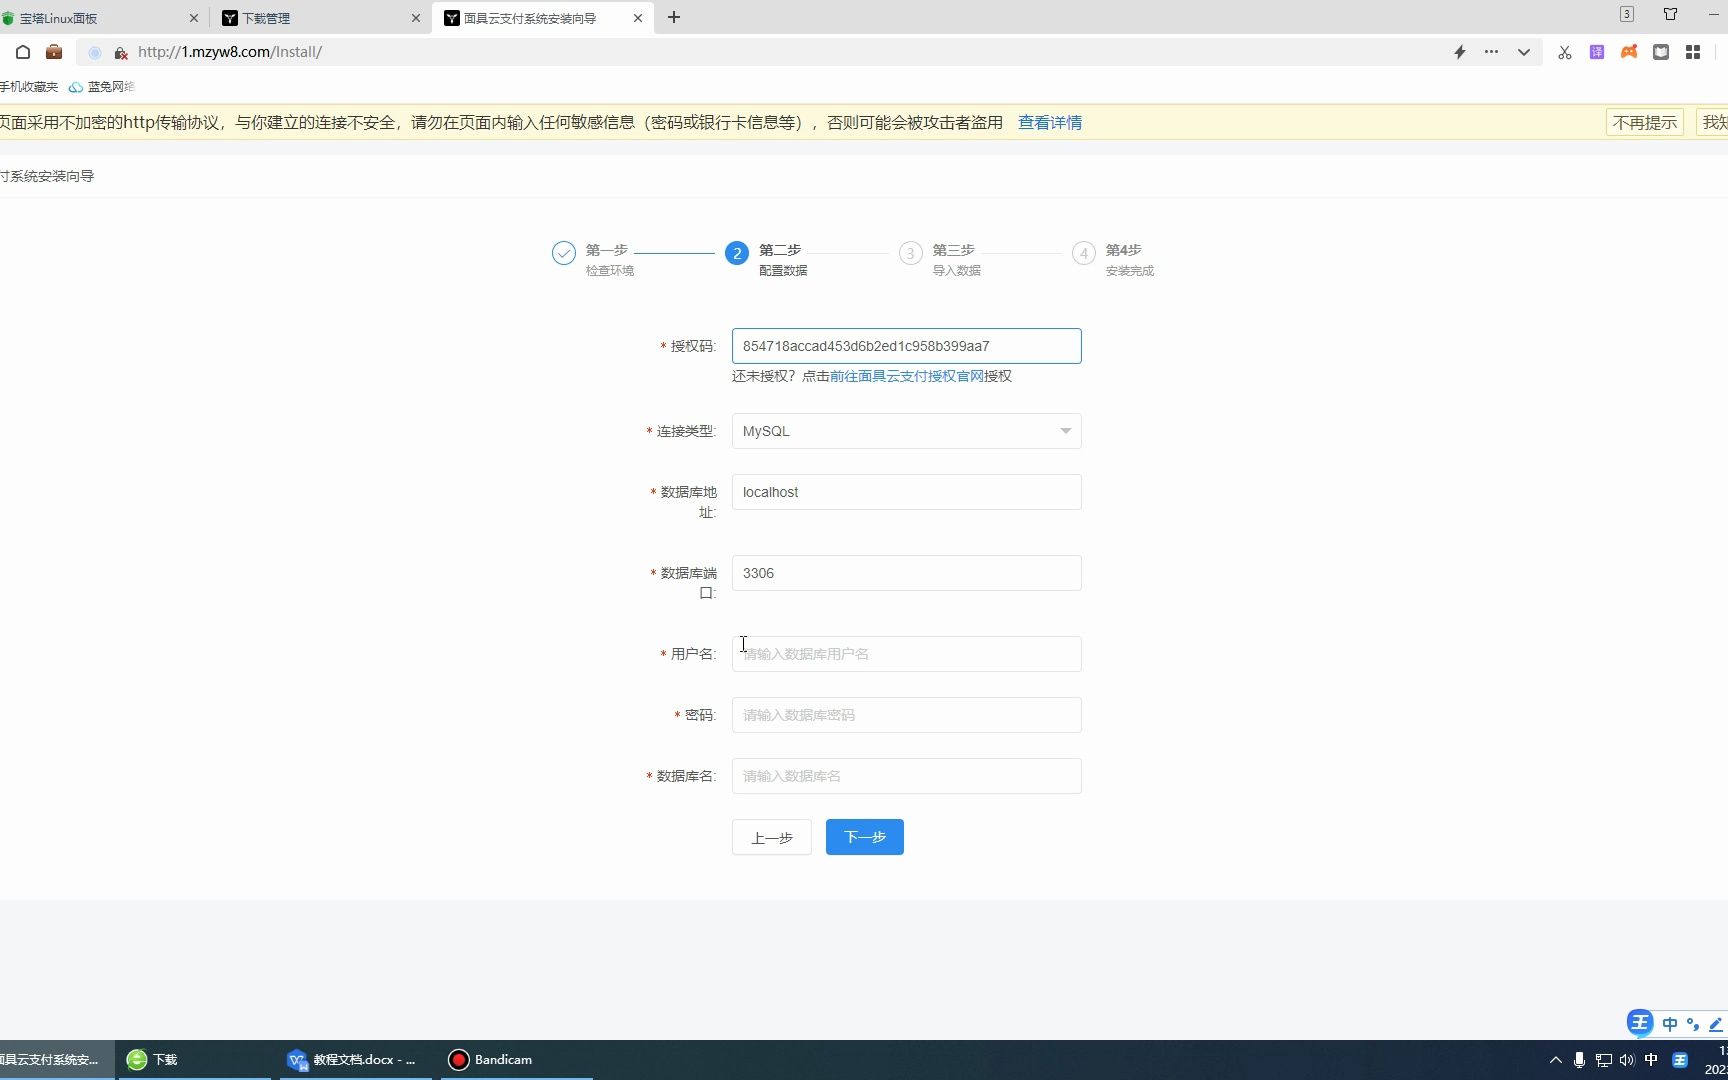Open the 教程文档.docx taskbar item
This screenshot has height=1080, width=1728.
[x=355, y=1060]
